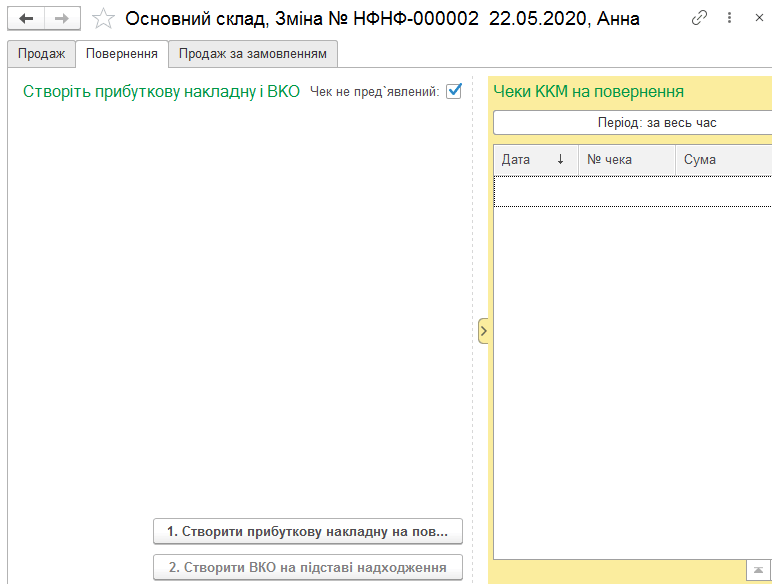Viewport: 775px width, 586px height.
Task: Switch to the Продаж tab
Action: (42, 54)
